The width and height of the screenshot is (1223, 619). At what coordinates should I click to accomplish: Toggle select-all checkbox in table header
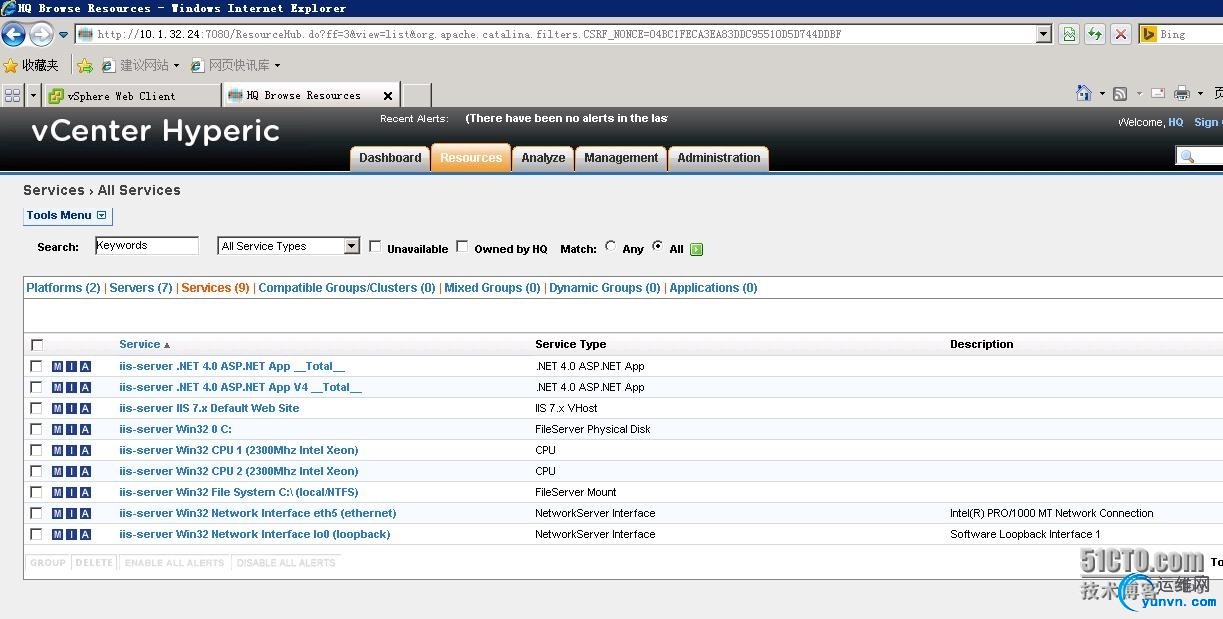(37, 345)
